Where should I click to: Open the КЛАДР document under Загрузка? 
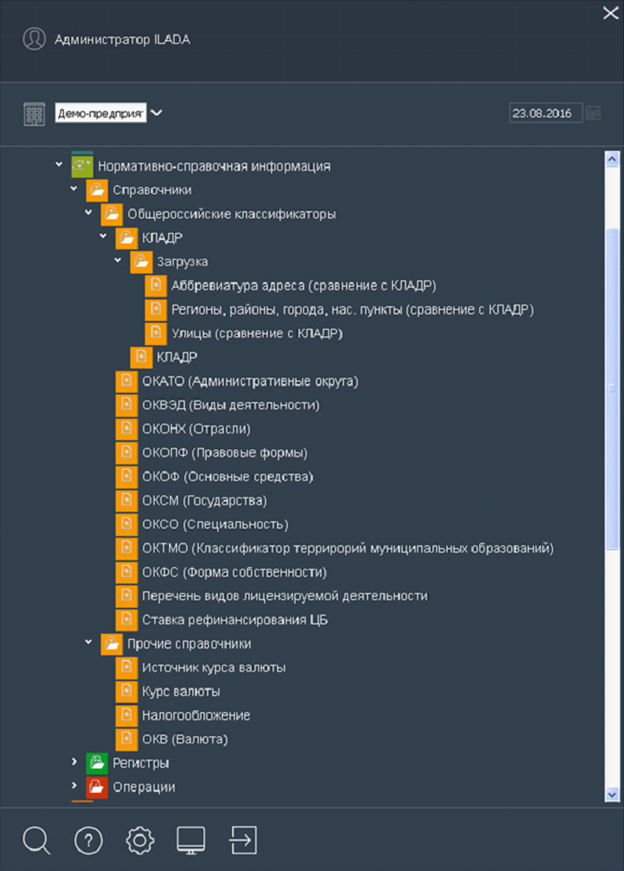tap(177, 357)
